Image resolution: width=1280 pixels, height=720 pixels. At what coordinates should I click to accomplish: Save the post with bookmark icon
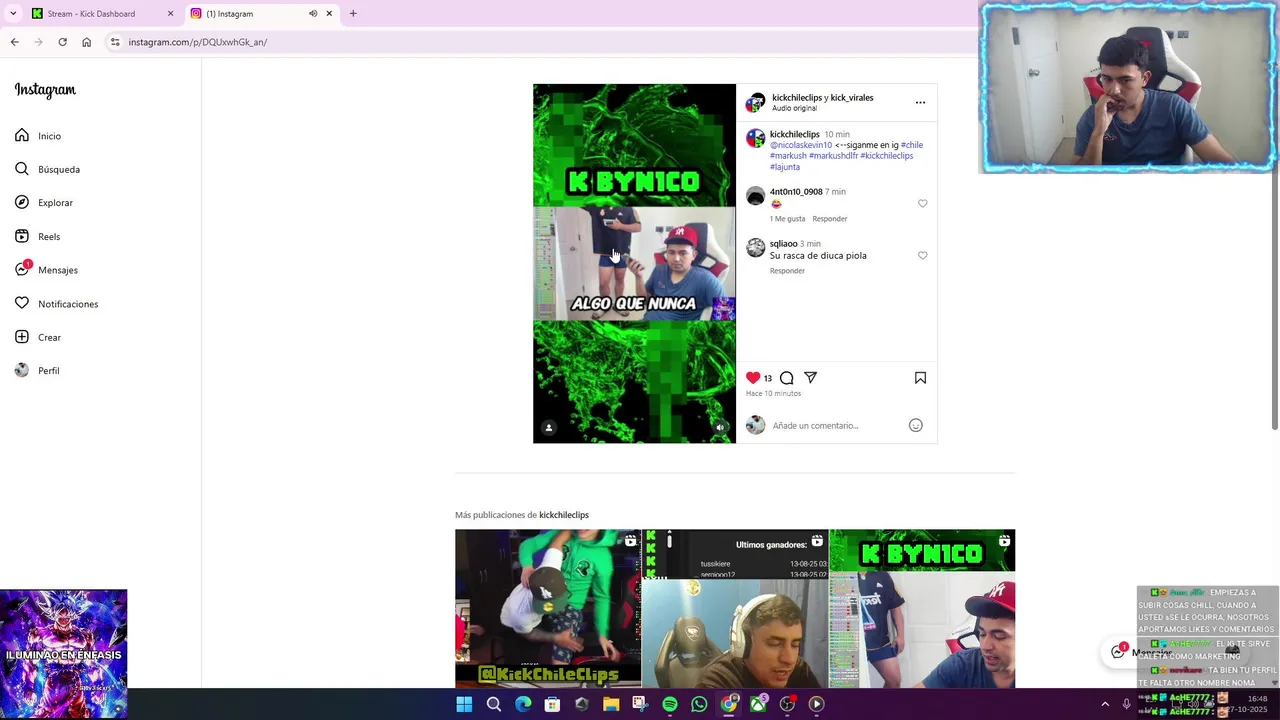(920, 378)
